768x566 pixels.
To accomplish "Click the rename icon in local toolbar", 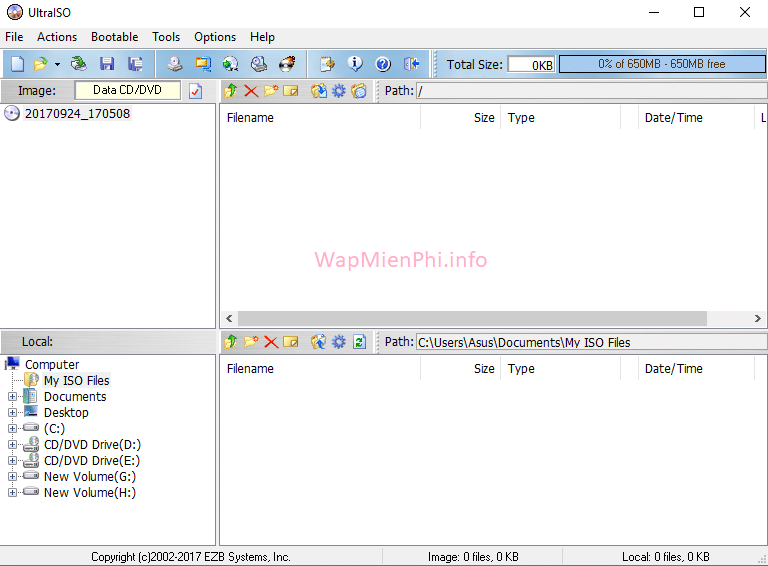I will [290, 342].
